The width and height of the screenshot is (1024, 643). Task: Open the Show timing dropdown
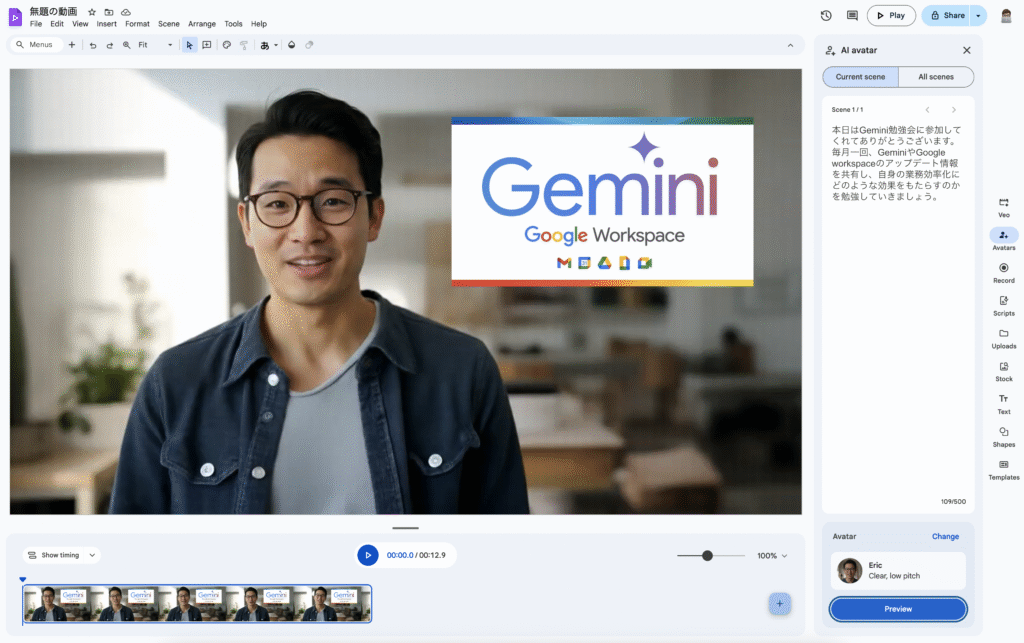click(61, 555)
